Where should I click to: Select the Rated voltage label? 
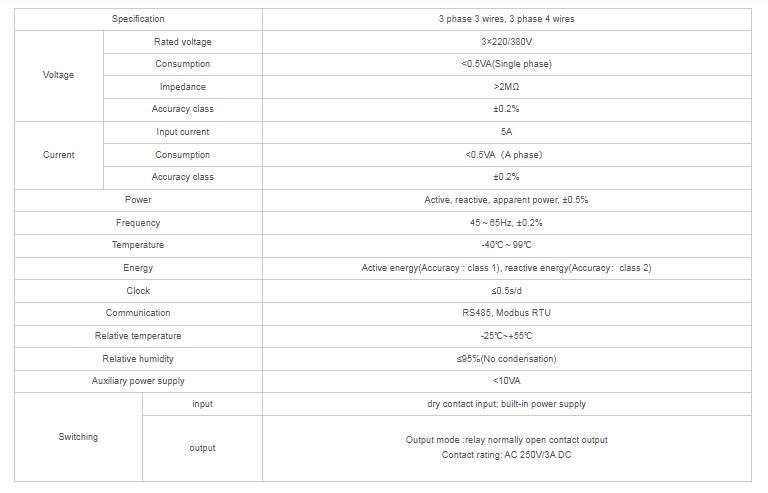pyautogui.click(x=182, y=42)
